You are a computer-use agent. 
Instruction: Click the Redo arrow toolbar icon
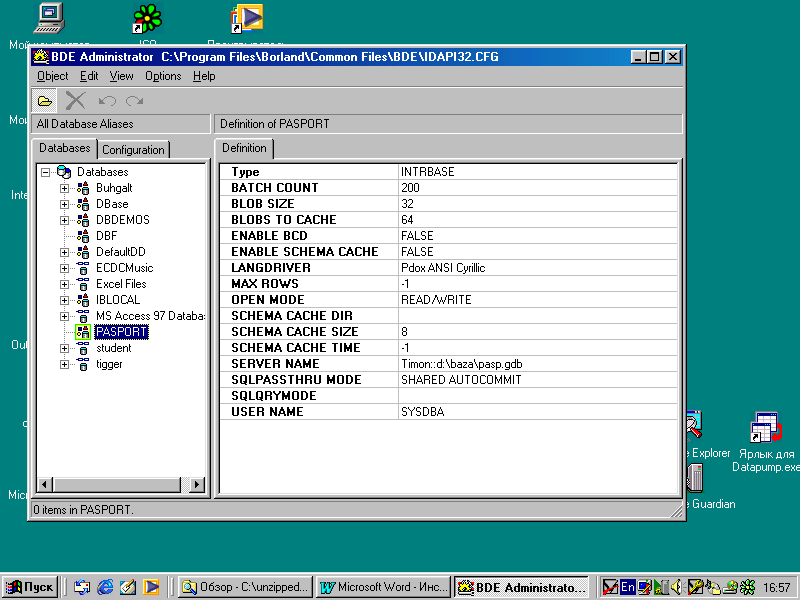click(x=134, y=100)
